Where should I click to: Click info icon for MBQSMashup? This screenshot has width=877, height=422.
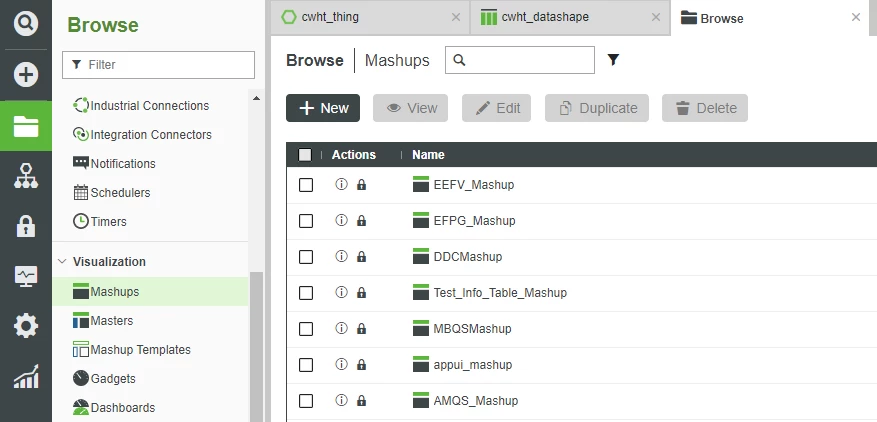341,328
